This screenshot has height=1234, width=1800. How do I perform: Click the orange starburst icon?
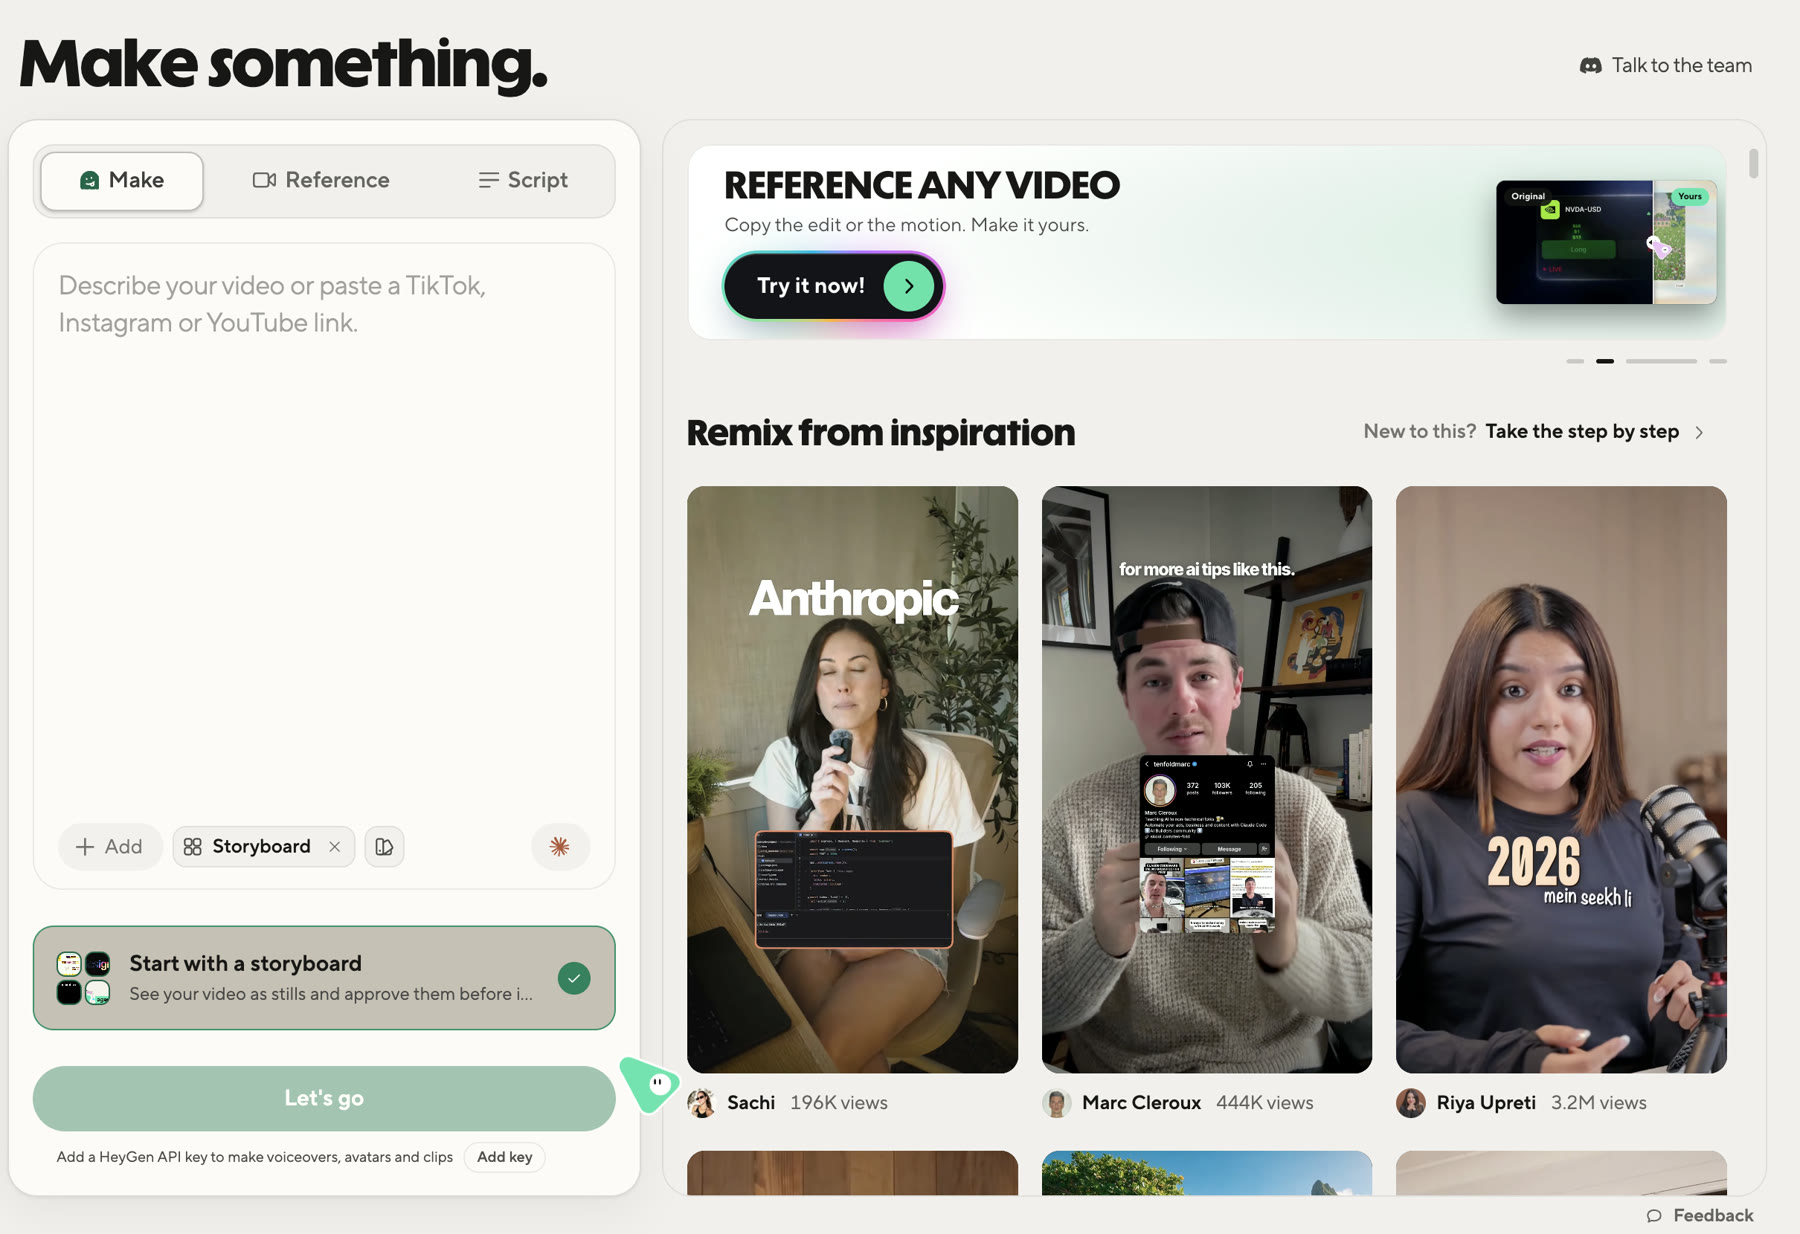(x=560, y=846)
